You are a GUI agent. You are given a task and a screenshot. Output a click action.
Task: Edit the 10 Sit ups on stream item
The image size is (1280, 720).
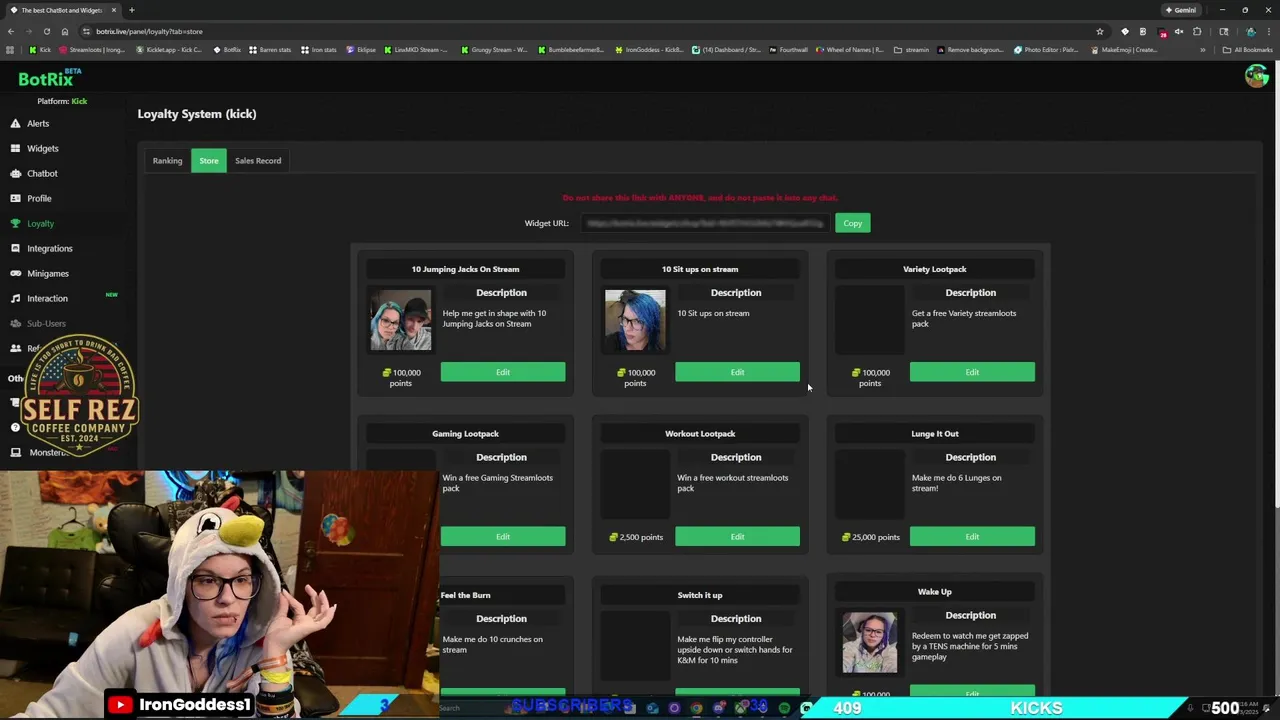(x=737, y=372)
